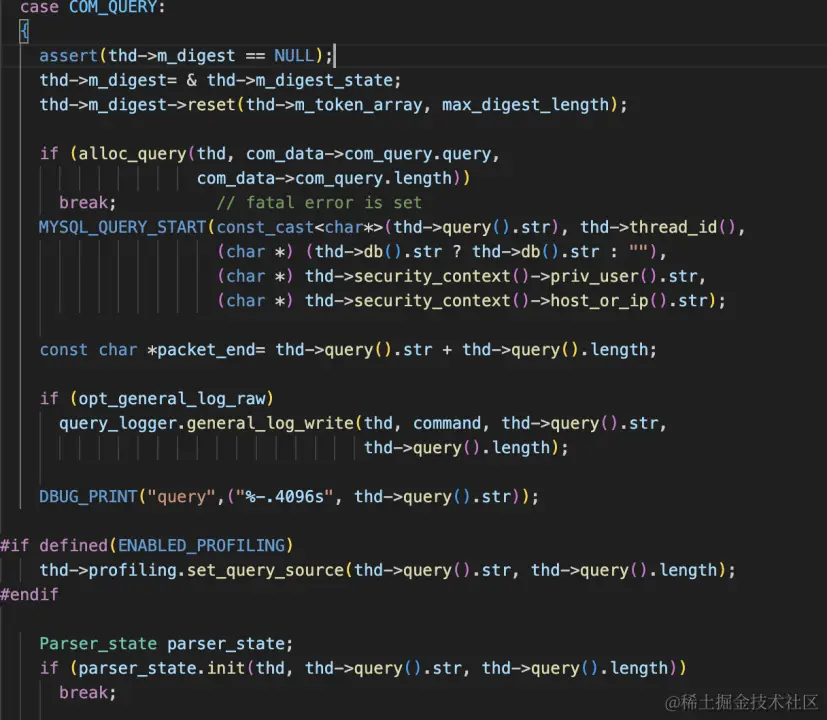
Task: Click m_digest_state in the assignment line
Action: click(323, 80)
